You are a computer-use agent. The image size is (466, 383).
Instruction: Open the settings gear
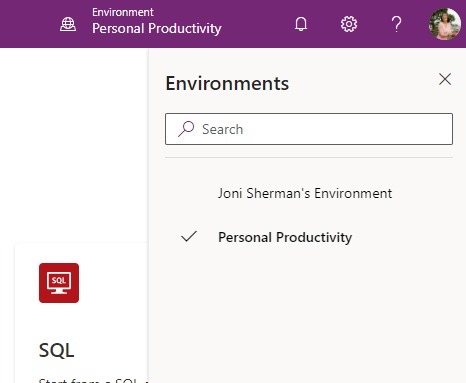click(349, 24)
